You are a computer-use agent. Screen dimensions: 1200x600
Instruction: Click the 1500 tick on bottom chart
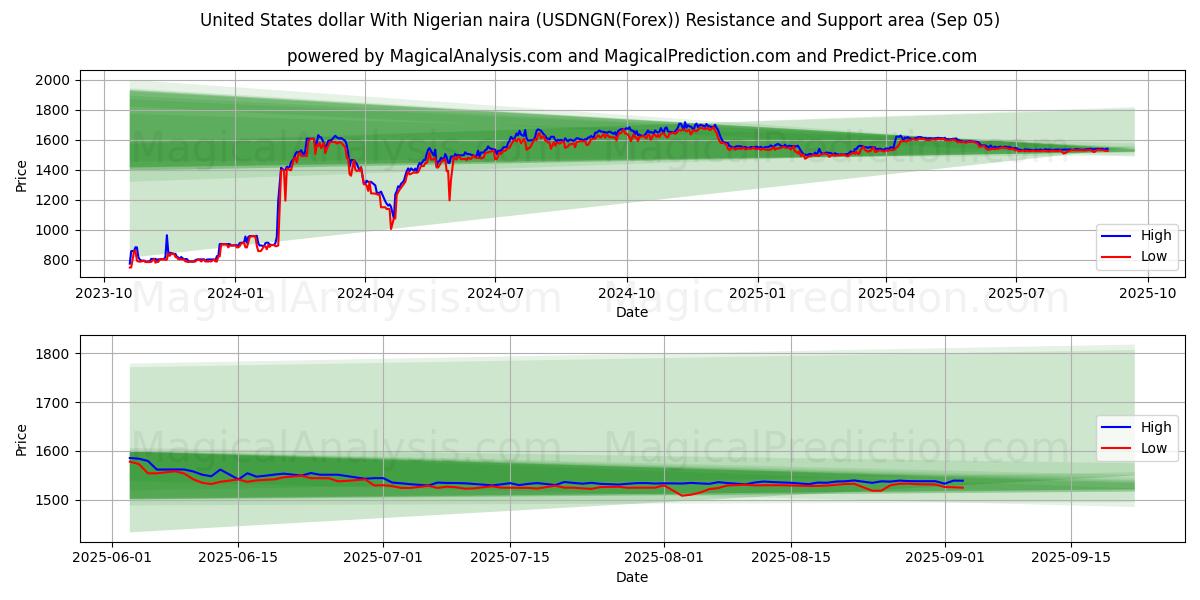[52, 500]
